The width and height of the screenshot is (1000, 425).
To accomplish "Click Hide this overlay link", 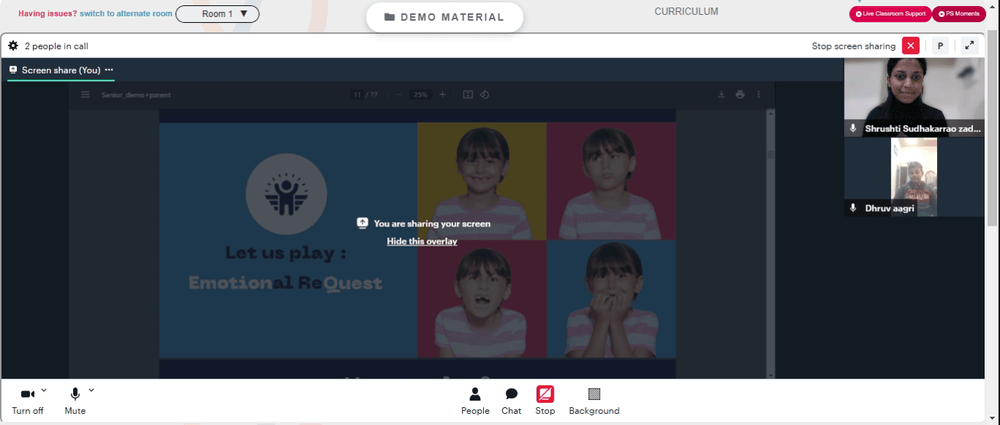I will click(422, 241).
